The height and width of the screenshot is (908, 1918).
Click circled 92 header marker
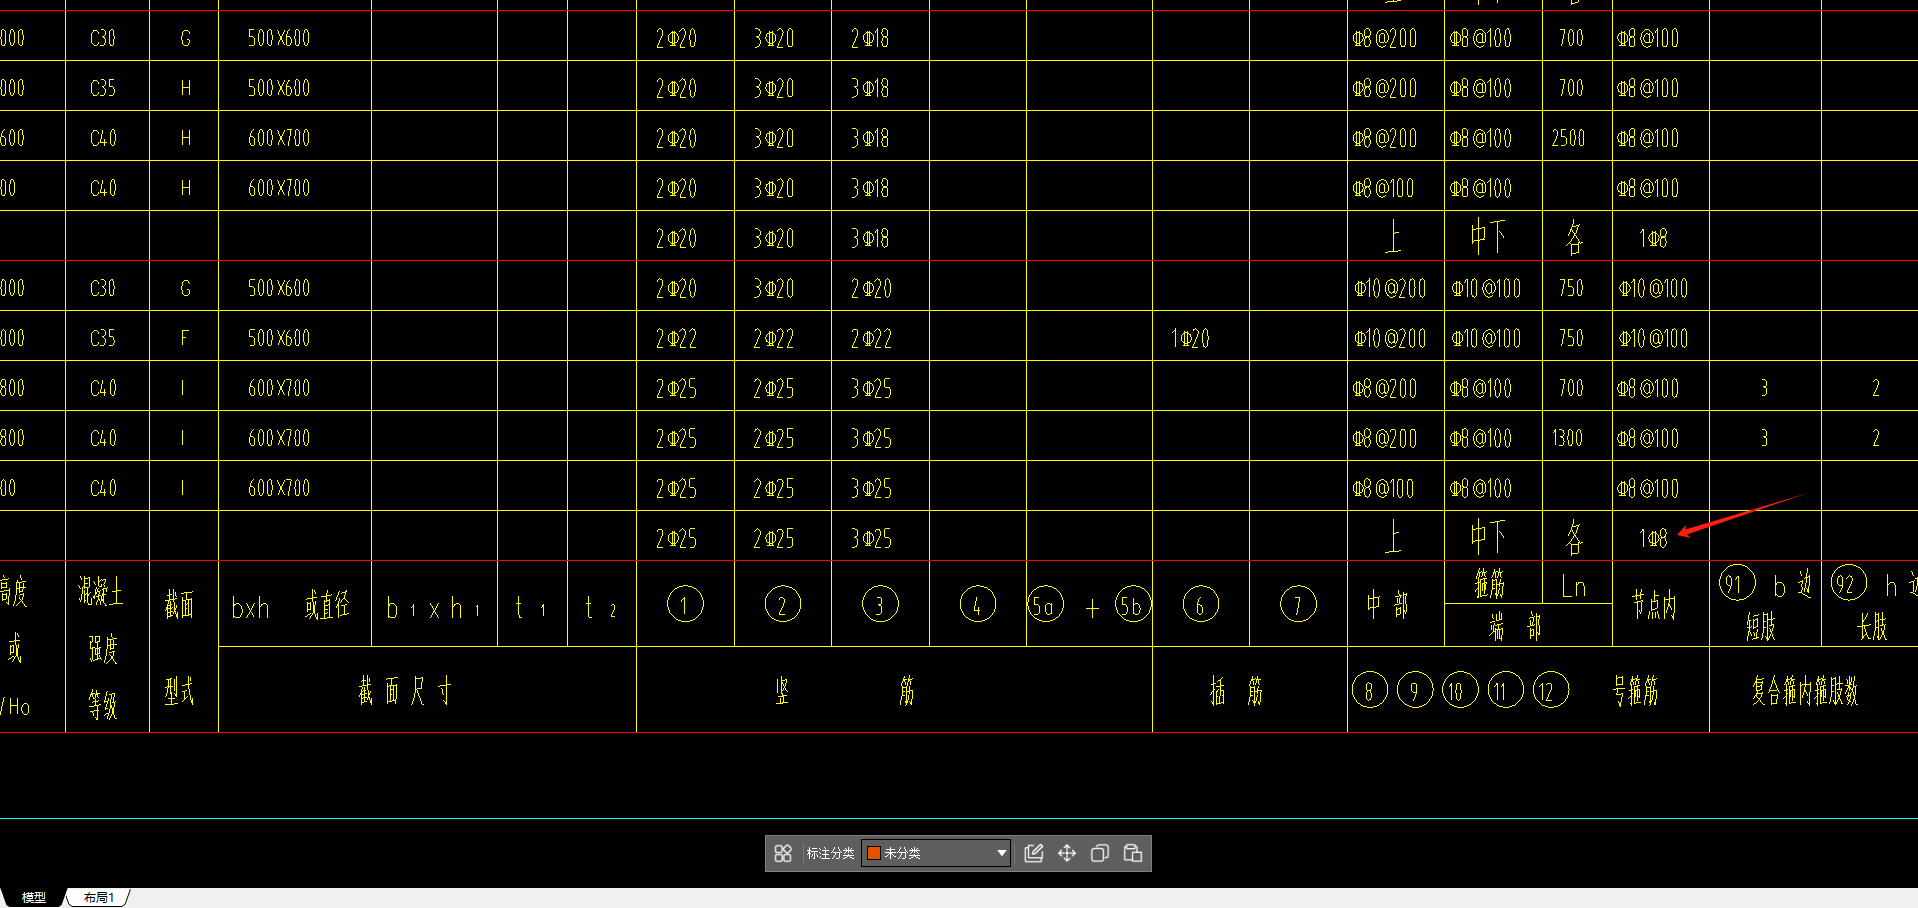[1848, 583]
